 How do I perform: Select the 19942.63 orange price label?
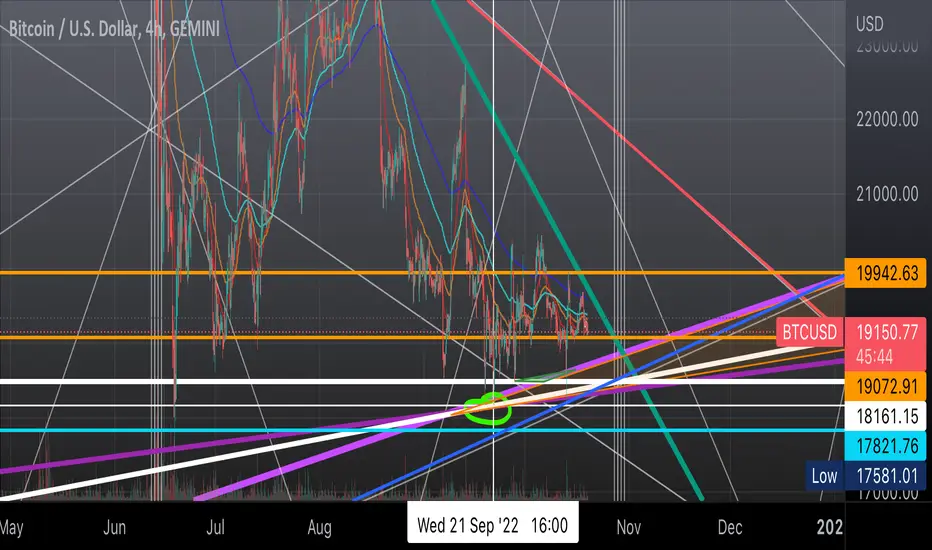click(886, 273)
